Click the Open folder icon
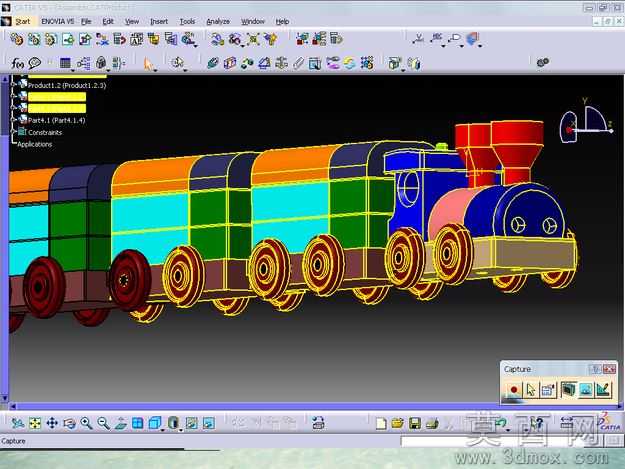 tap(398, 423)
